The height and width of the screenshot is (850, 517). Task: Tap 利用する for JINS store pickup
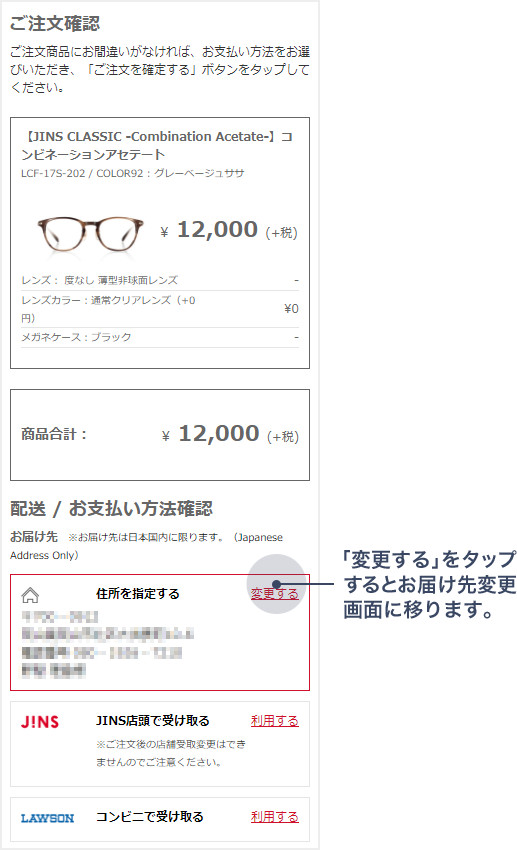[274, 720]
